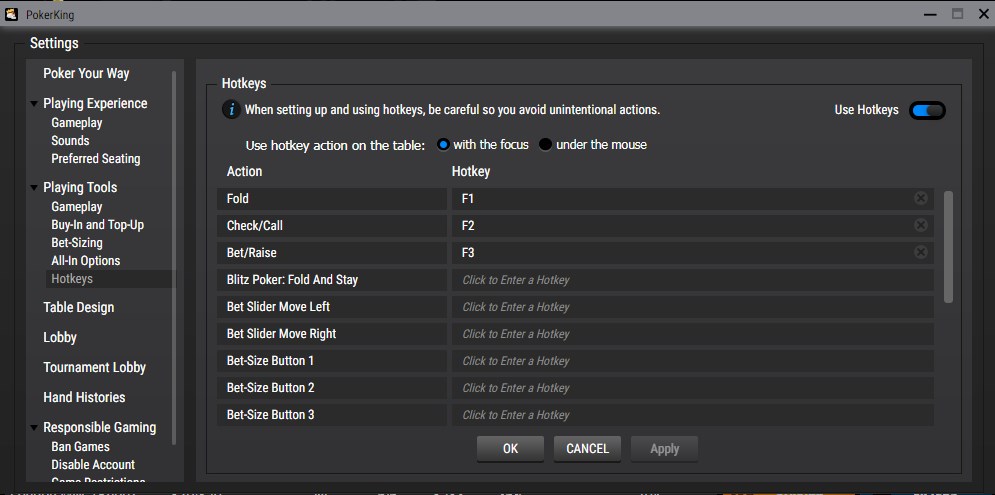Collapse the Playing Experience section arrow
Screen dimensions: 995x495
(x=34, y=103)
